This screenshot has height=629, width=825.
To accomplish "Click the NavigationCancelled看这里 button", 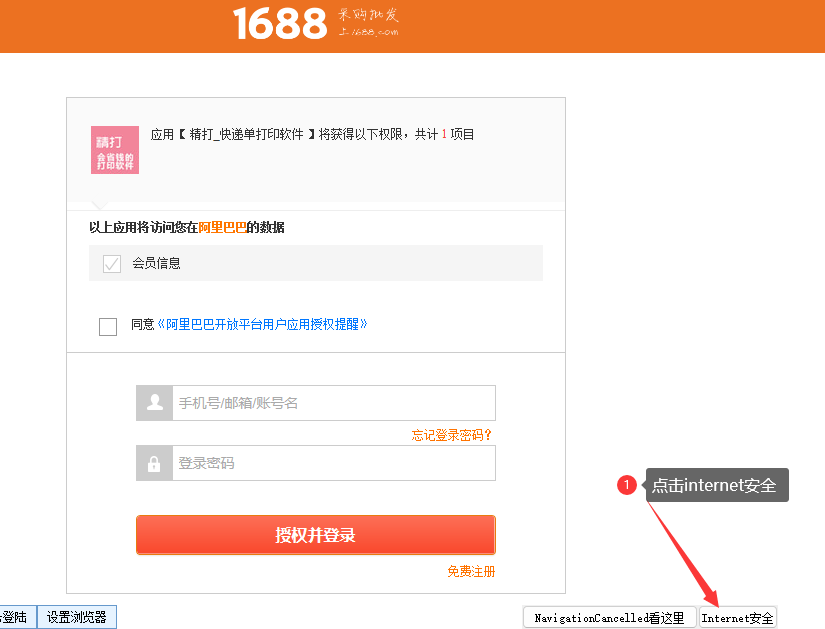I will click(609, 618).
